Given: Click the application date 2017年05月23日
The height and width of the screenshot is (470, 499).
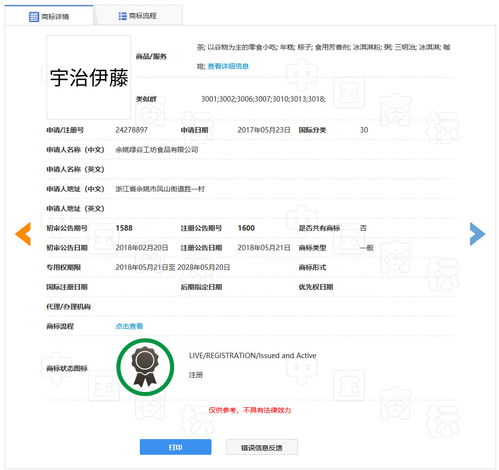Looking at the screenshot, I should pyautogui.click(x=264, y=130).
